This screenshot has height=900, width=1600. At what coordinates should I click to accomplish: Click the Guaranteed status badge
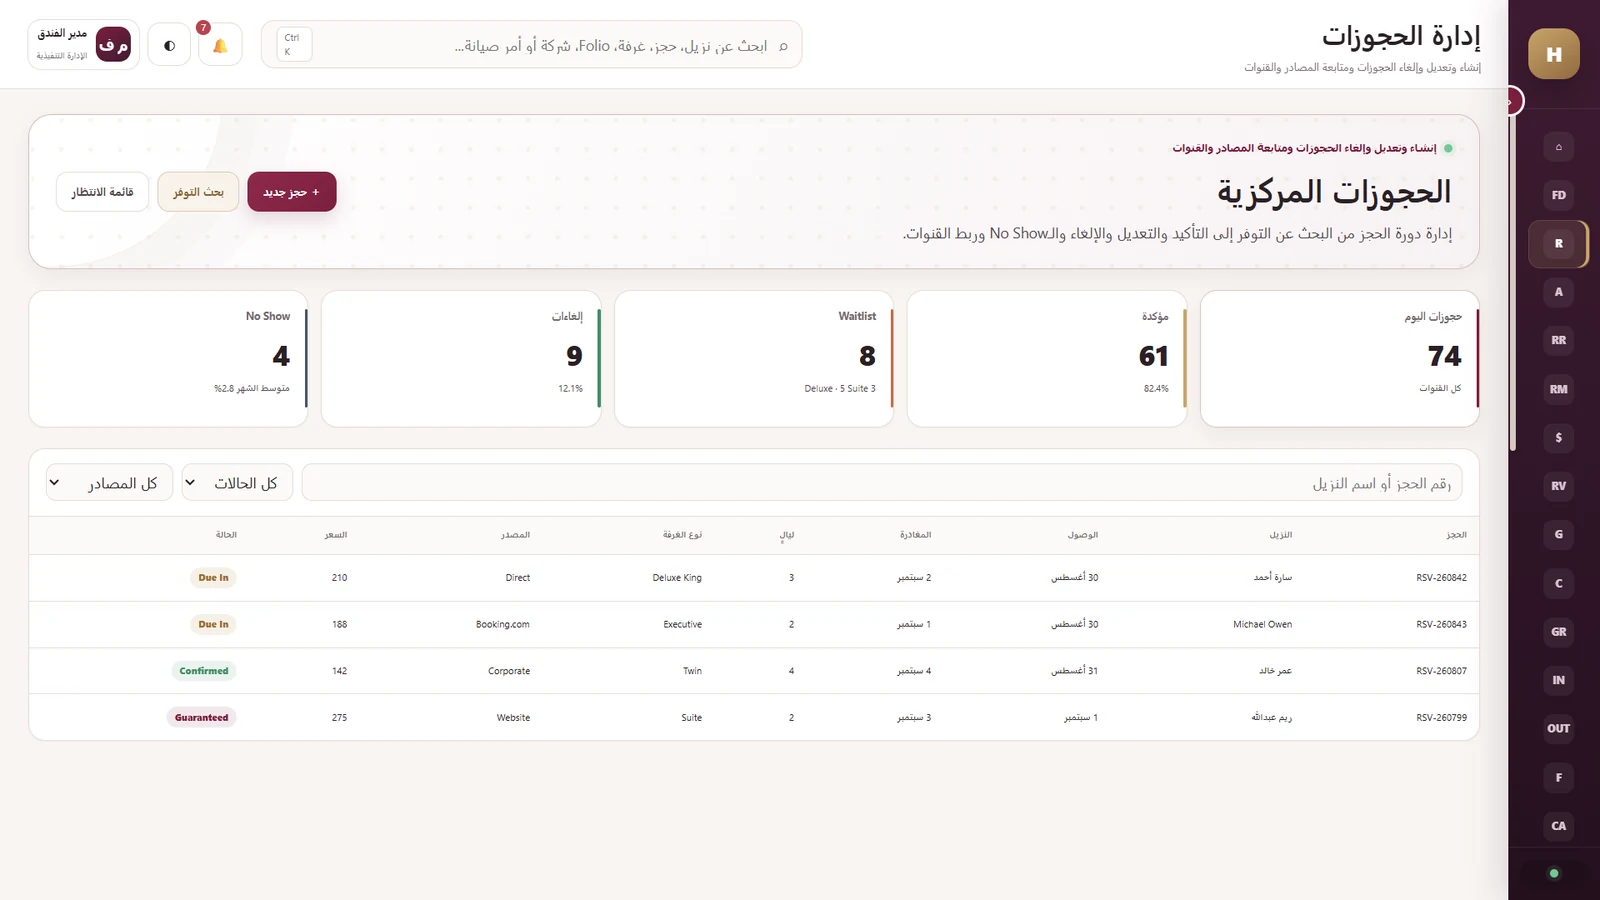202,718
